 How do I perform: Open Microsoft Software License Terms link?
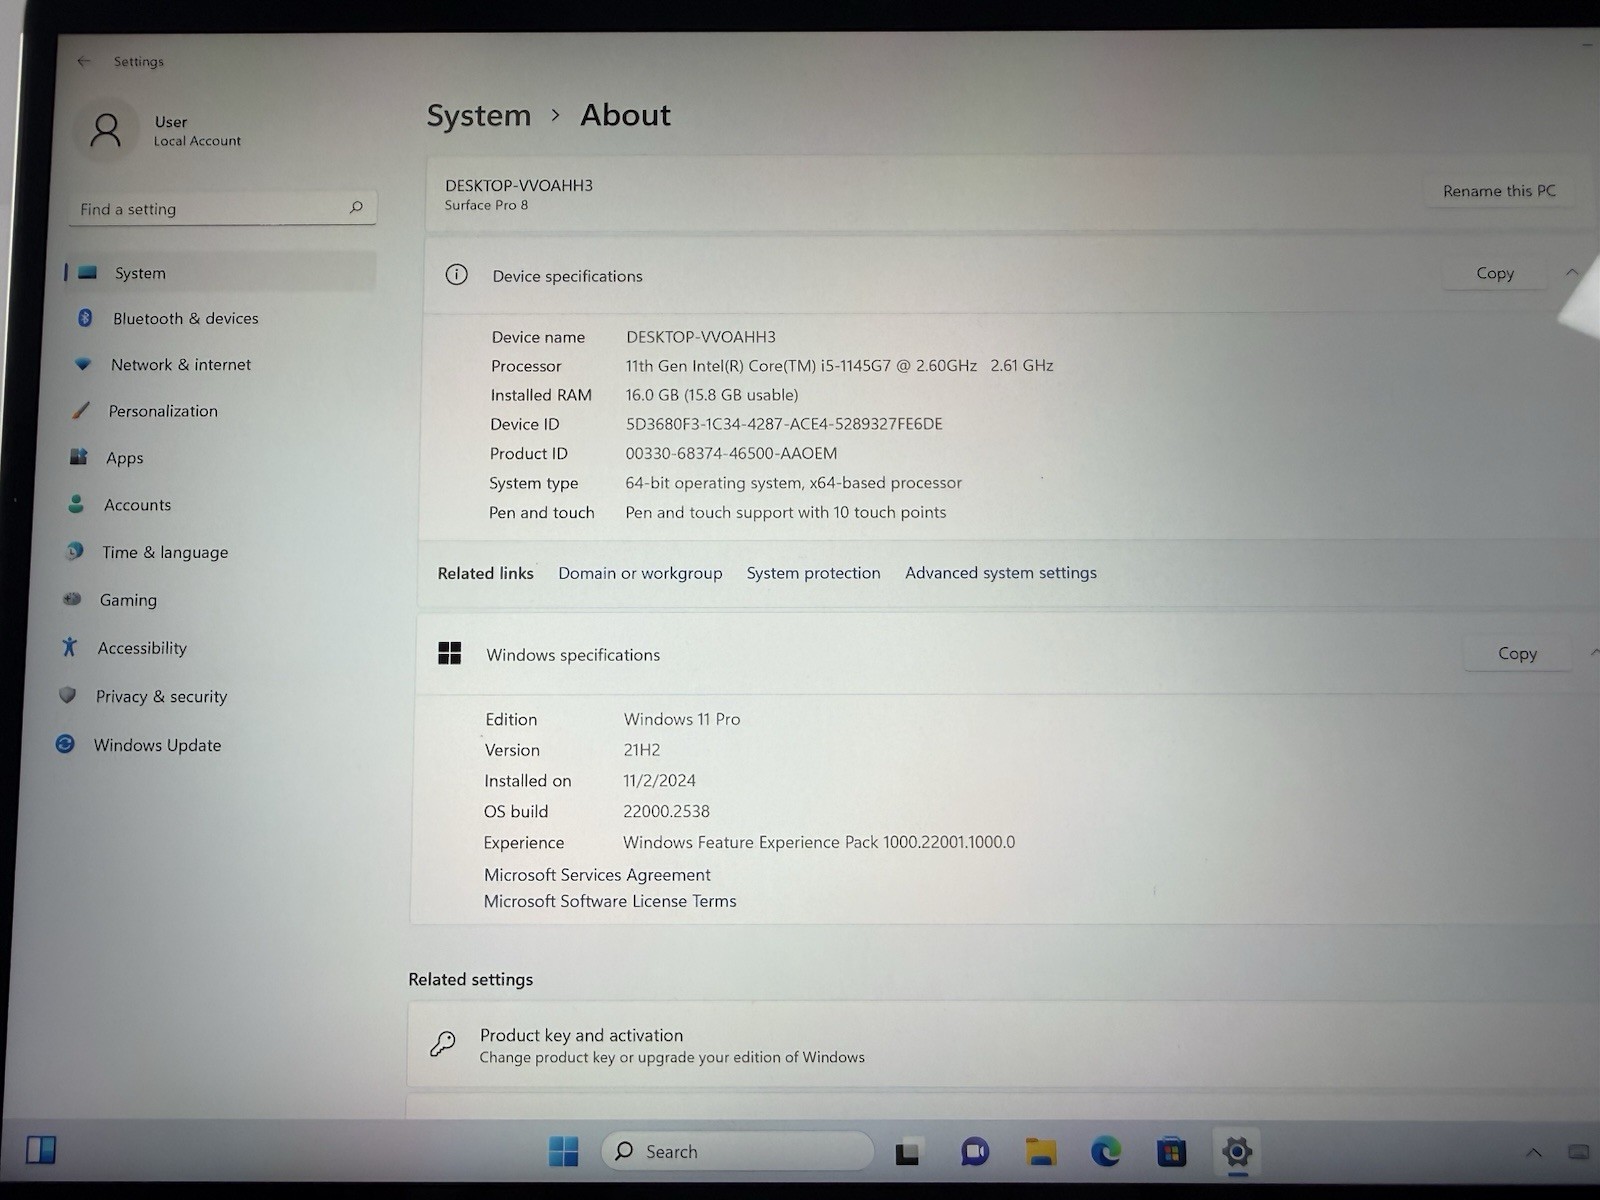[x=610, y=901]
